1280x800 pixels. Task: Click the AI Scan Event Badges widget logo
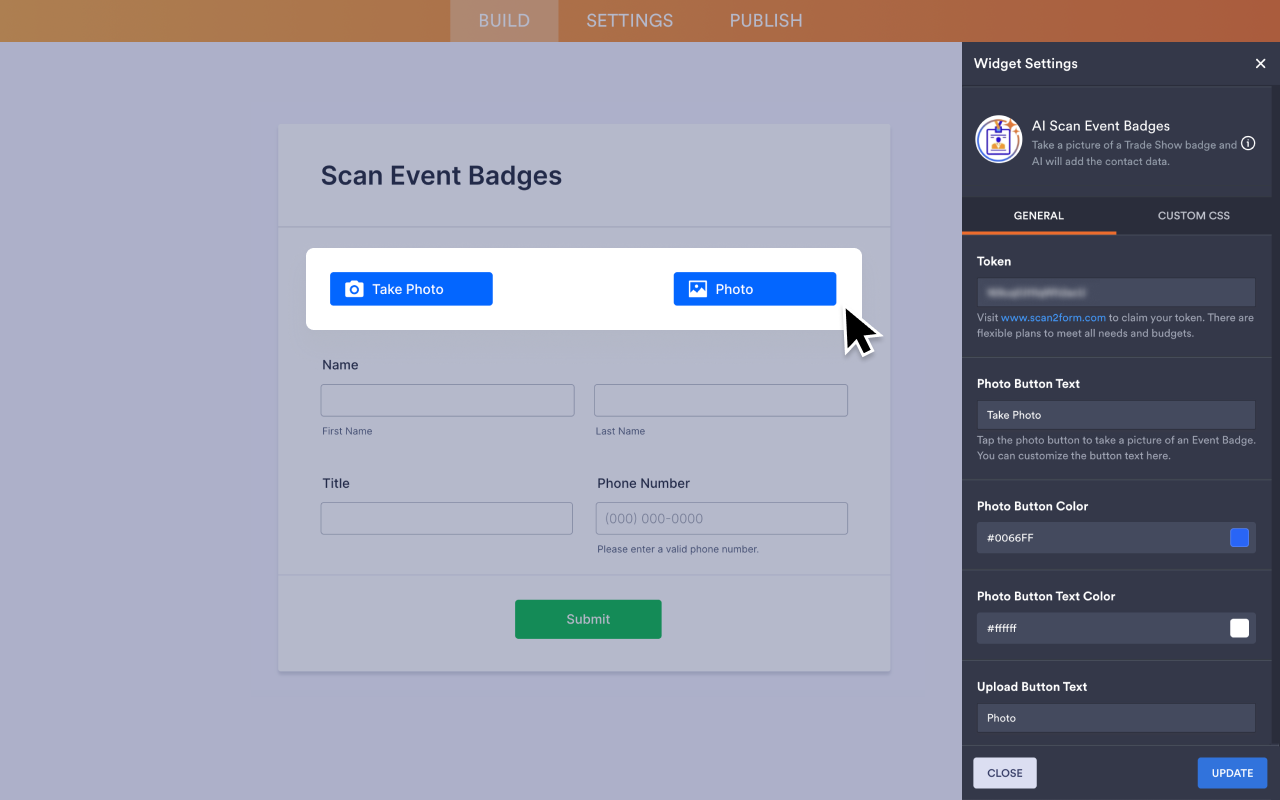click(x=998, y=140)
